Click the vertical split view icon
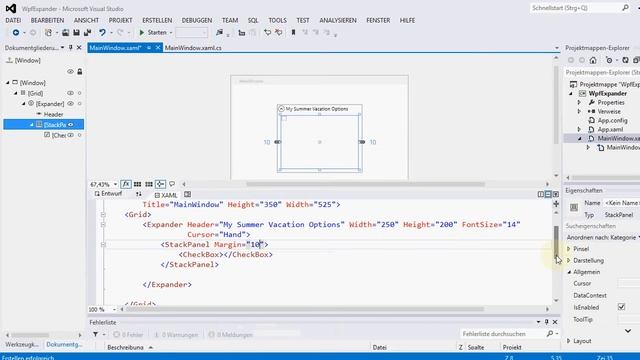 click(540, 194)
